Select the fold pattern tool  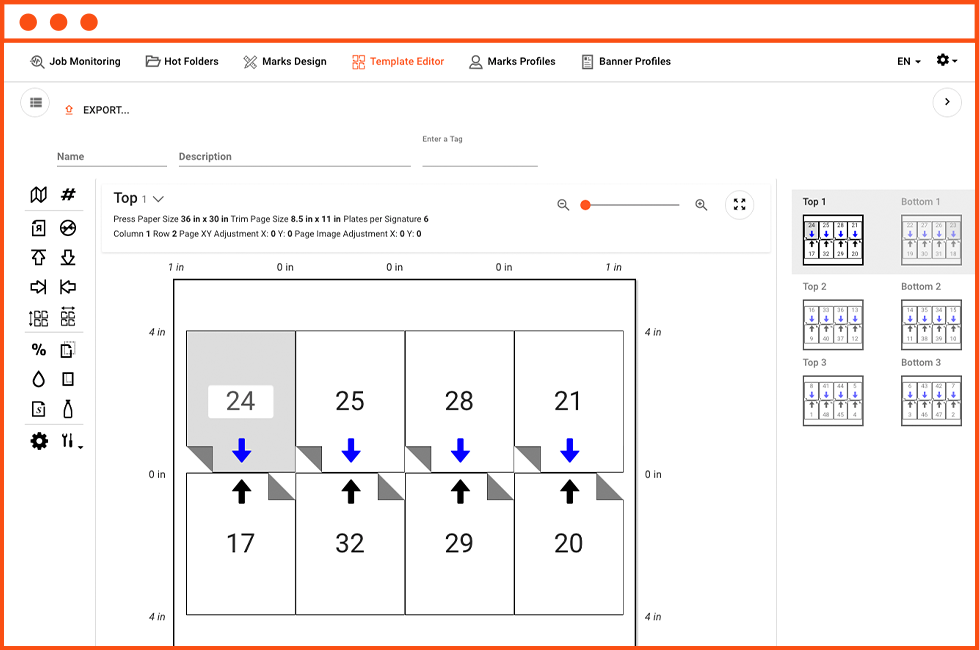(x=38, y=194)
